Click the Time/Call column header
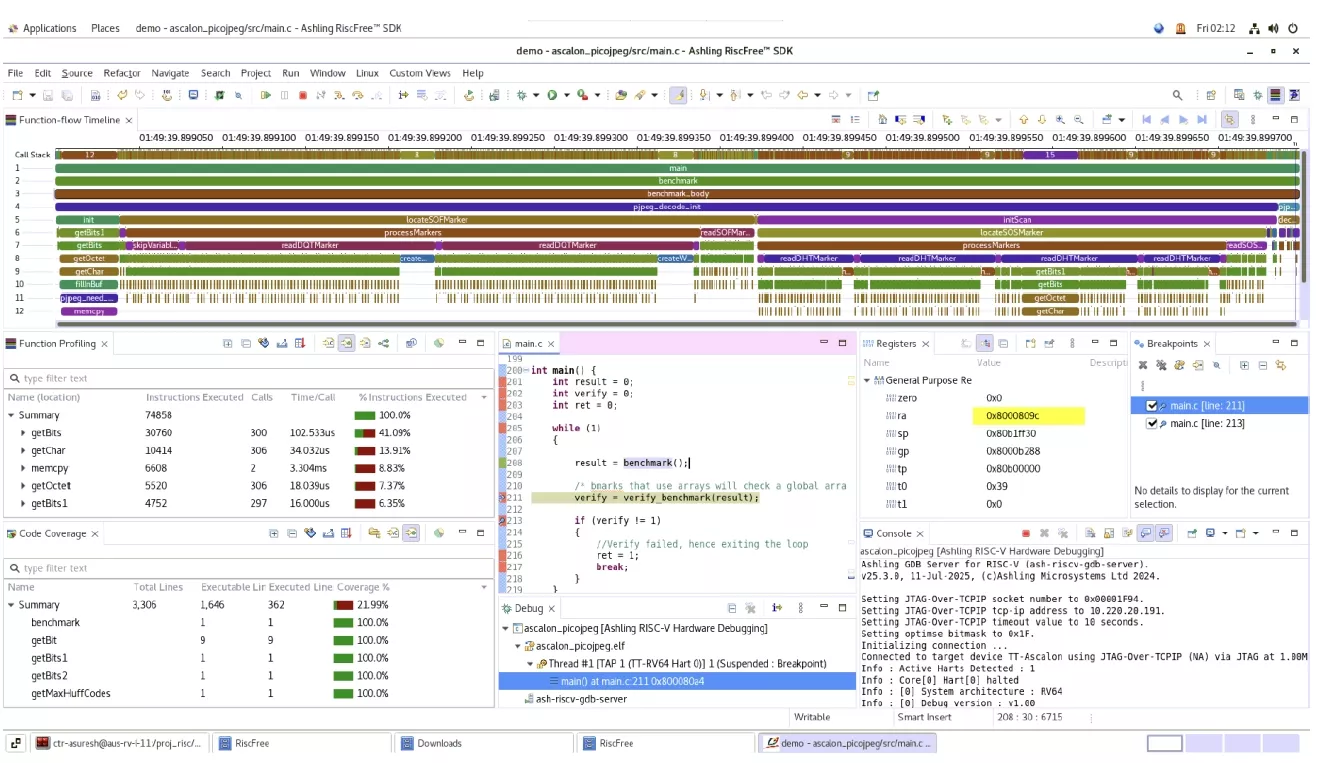This screenshot has width=1319, height=763. 312,397
